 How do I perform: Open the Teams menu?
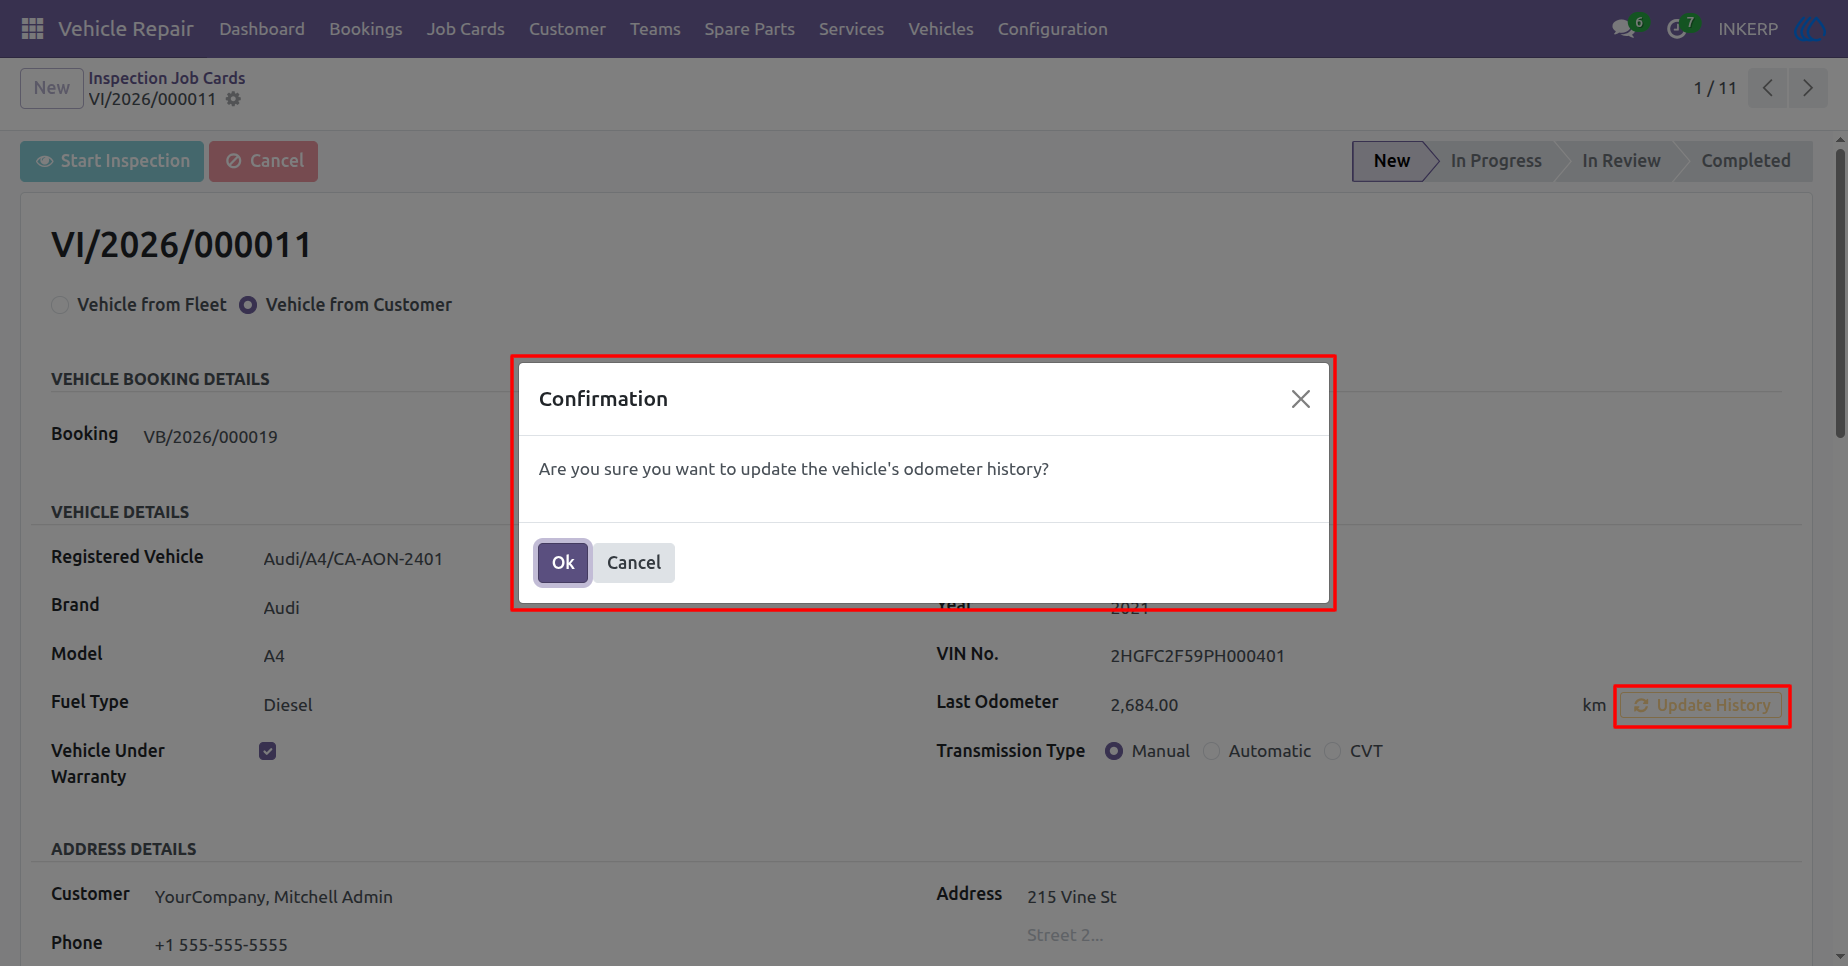[655, 29]
